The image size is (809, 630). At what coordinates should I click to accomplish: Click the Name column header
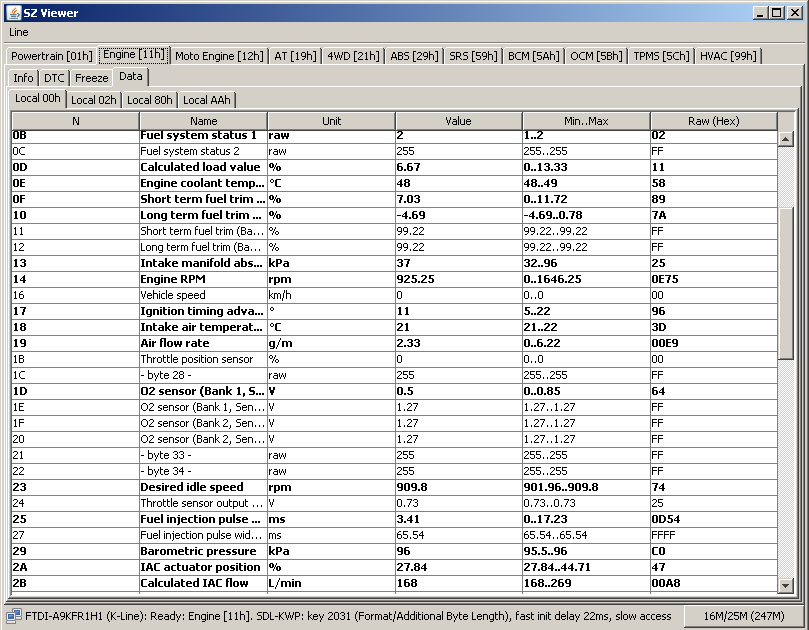click(203, 121)
